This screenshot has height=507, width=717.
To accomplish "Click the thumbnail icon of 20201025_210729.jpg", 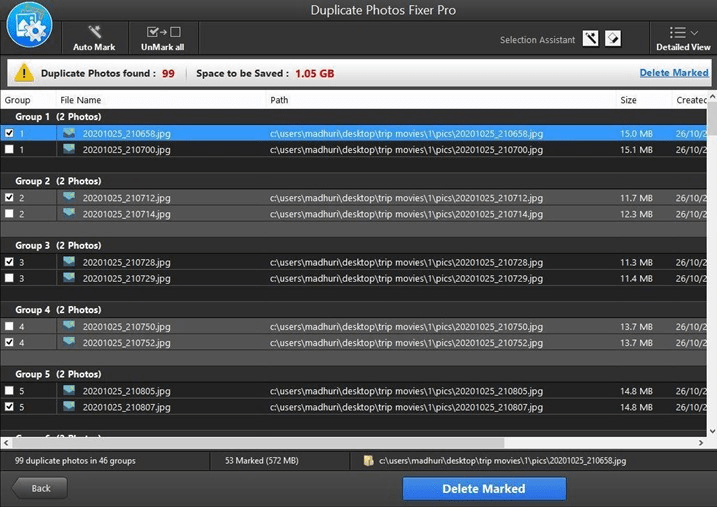I will [69, 278].
